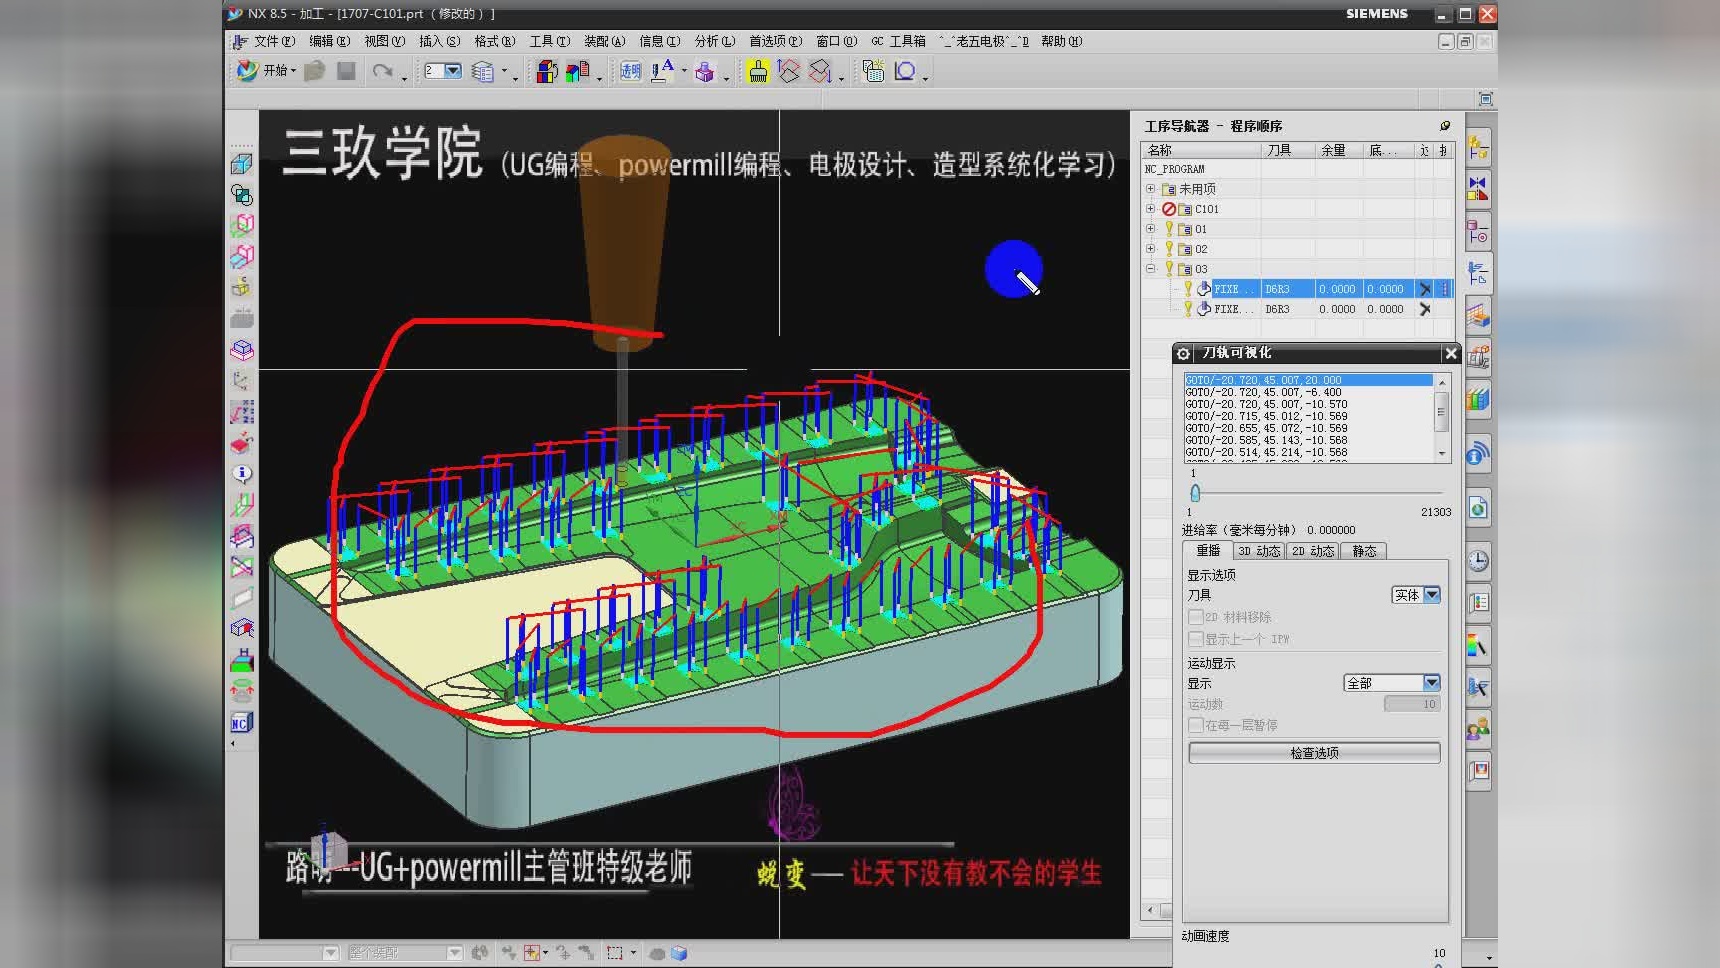The width and height of the screenshot is (1720, 968).
Task: Open the machine tool navigator sidebar tab
Action: click(x=1478, y=356)
